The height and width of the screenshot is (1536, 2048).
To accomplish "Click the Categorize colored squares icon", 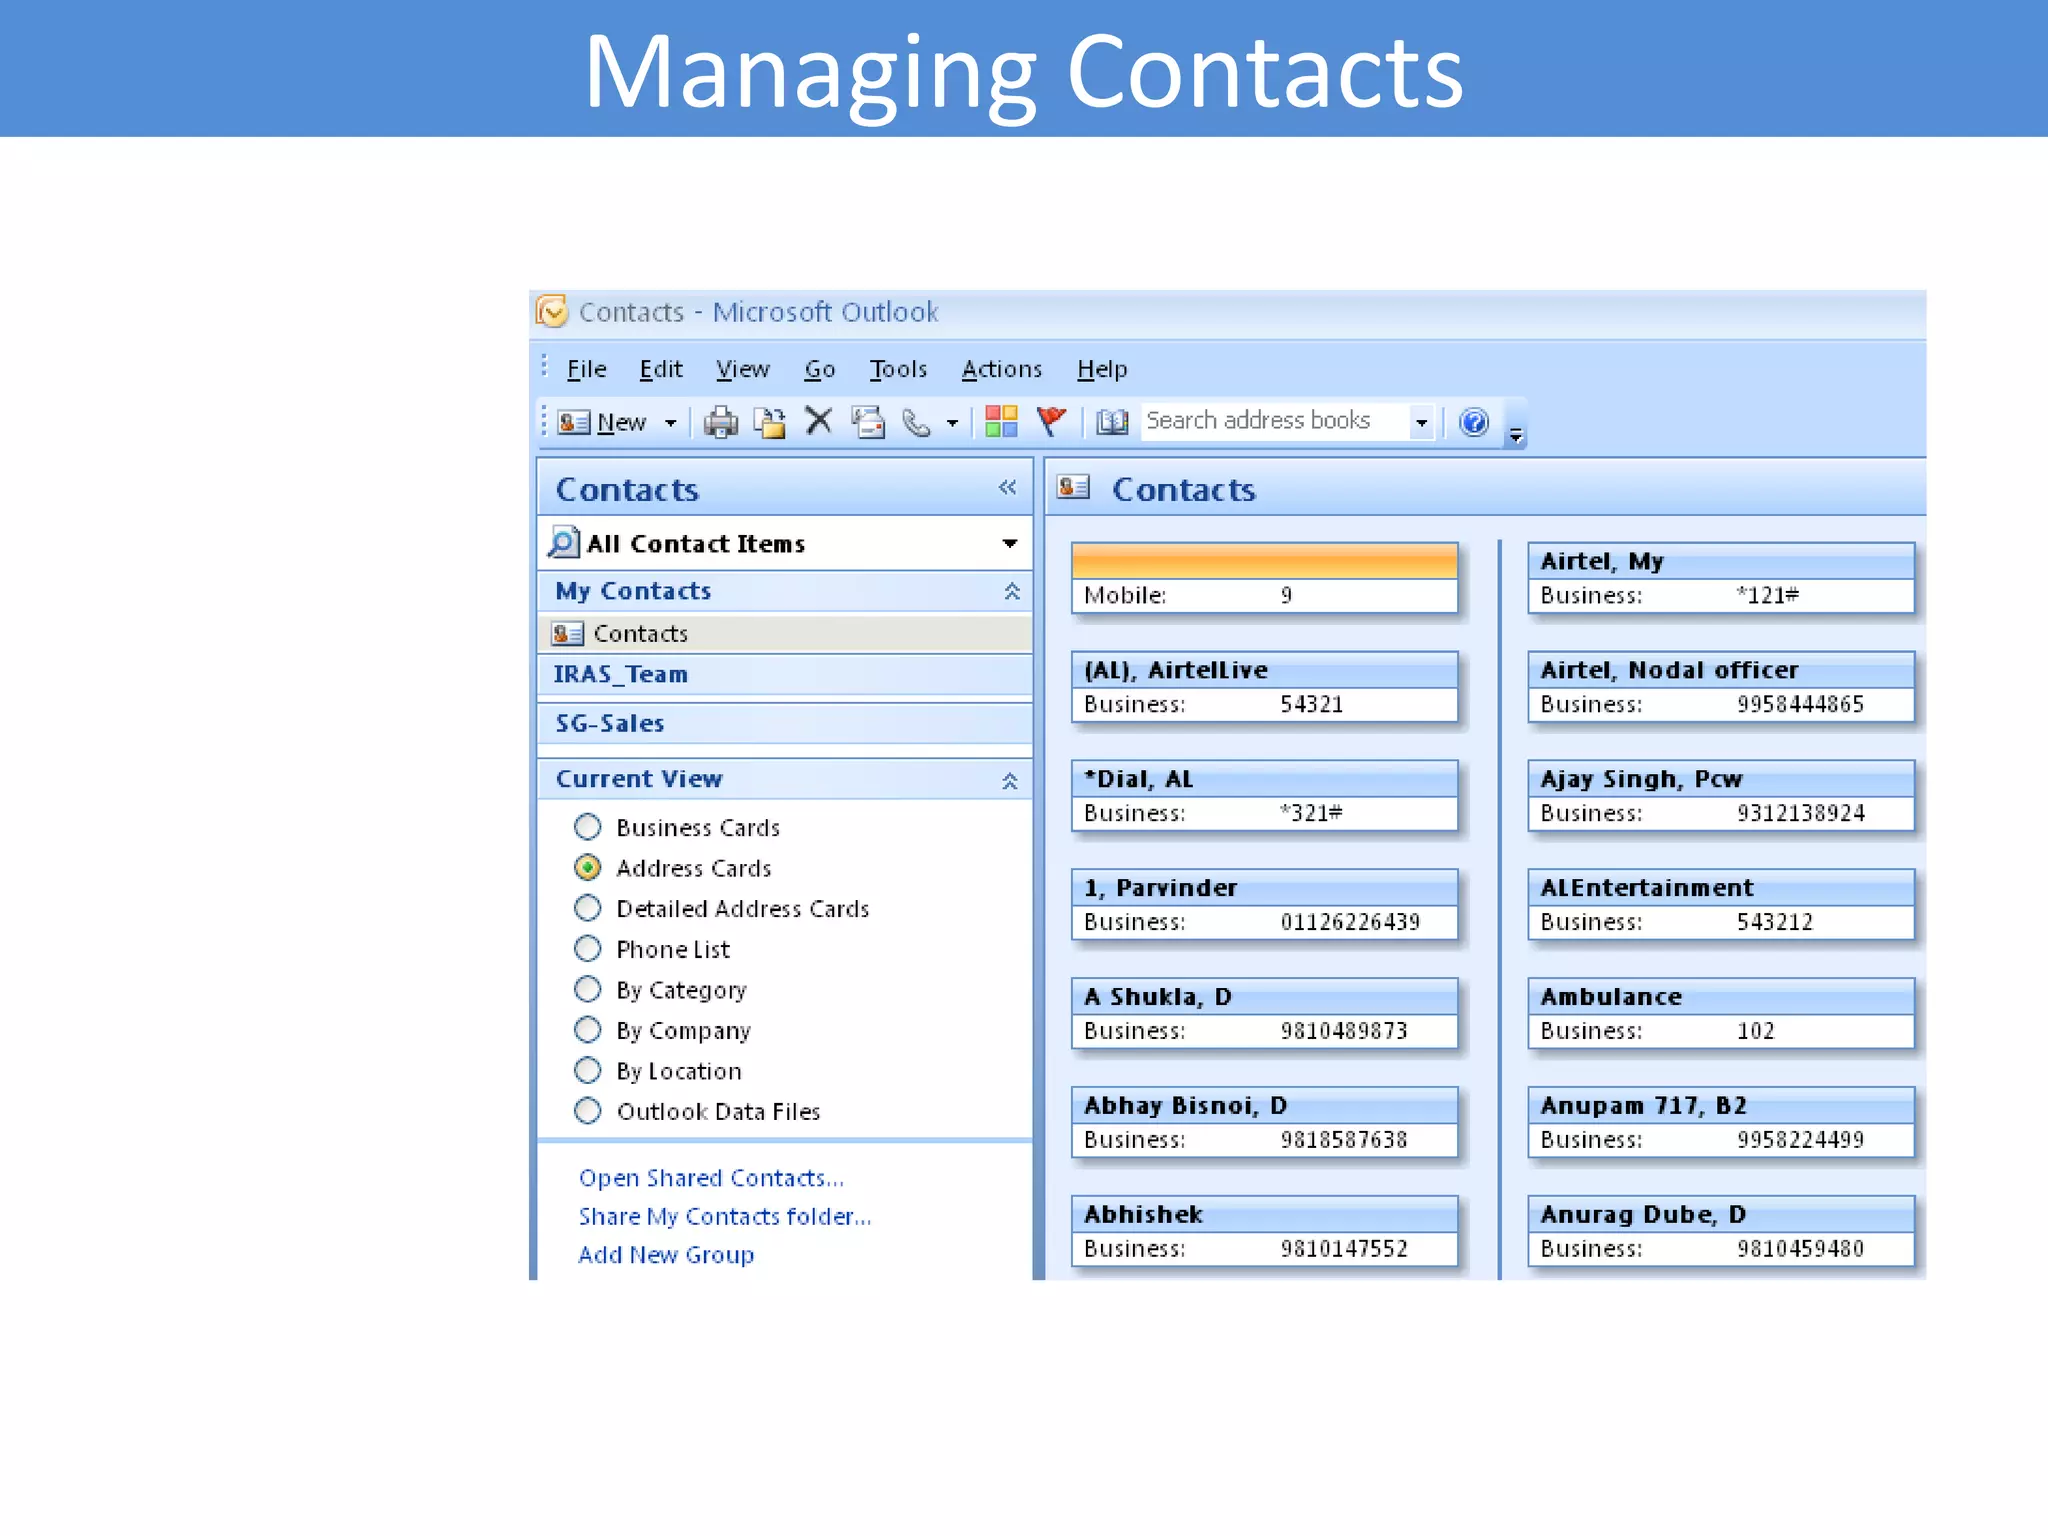I will [1001, 422].
